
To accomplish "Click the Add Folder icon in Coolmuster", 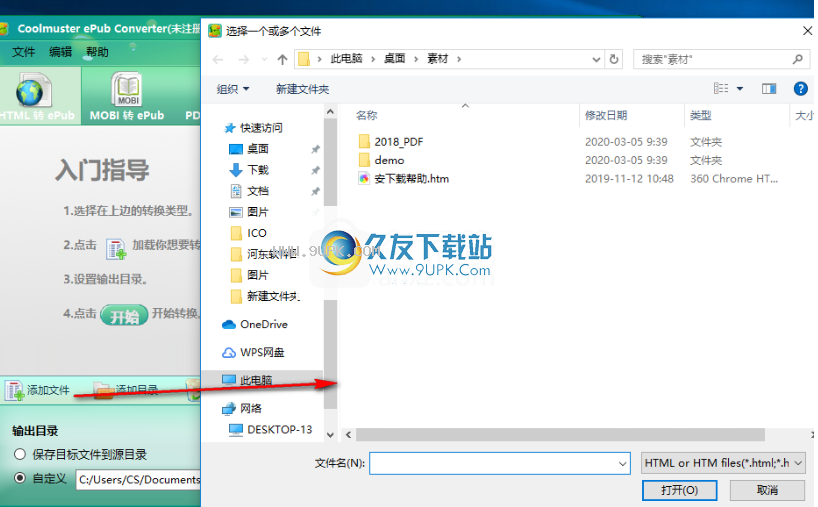I will click(103, 390).
